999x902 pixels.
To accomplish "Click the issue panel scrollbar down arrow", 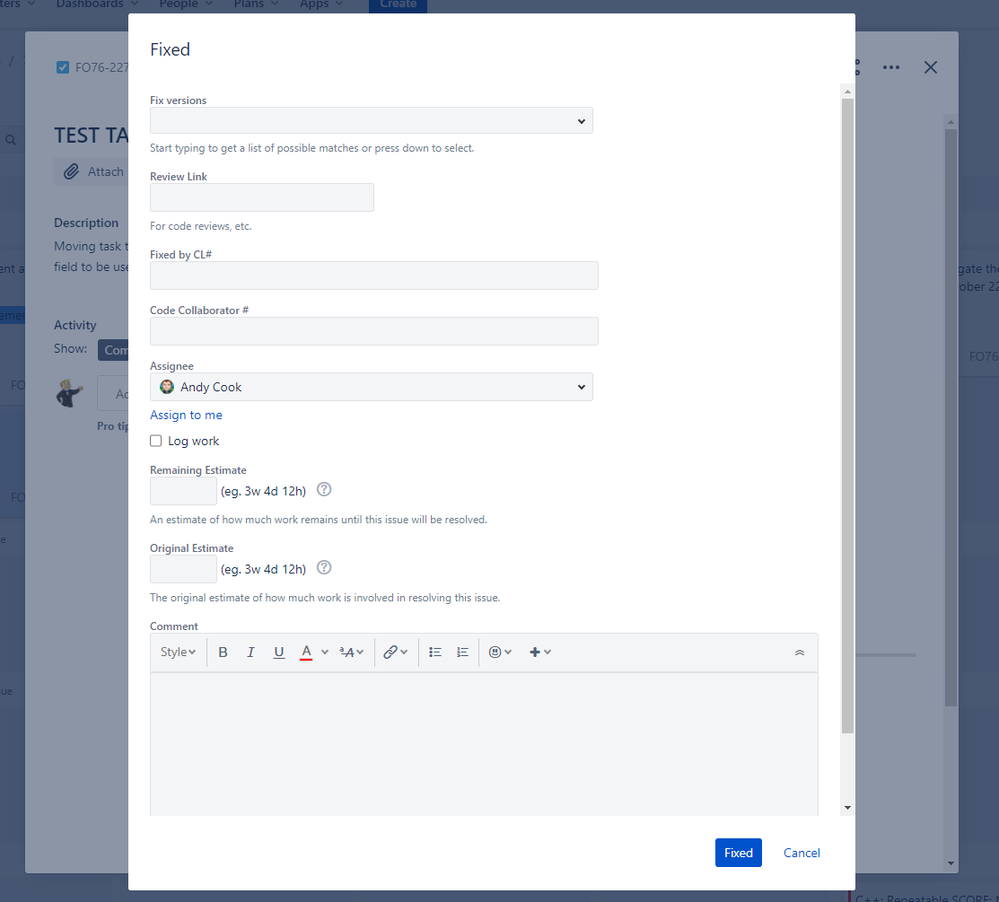I will pyautogui.click(x=951, y=864).
